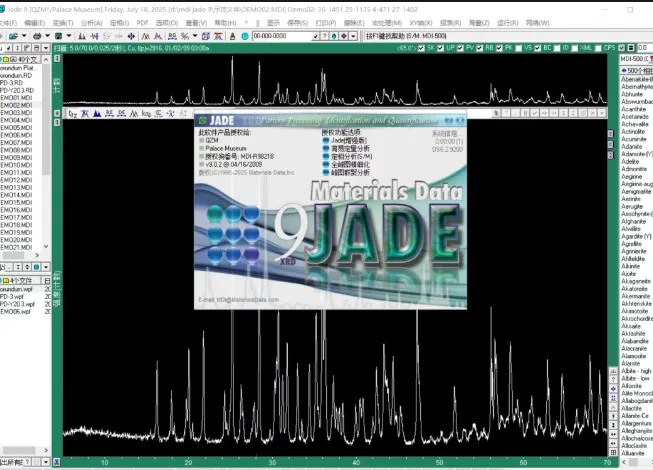
Task: Click the open-folder icon in main toolbar
Action: tap(14, 36)
